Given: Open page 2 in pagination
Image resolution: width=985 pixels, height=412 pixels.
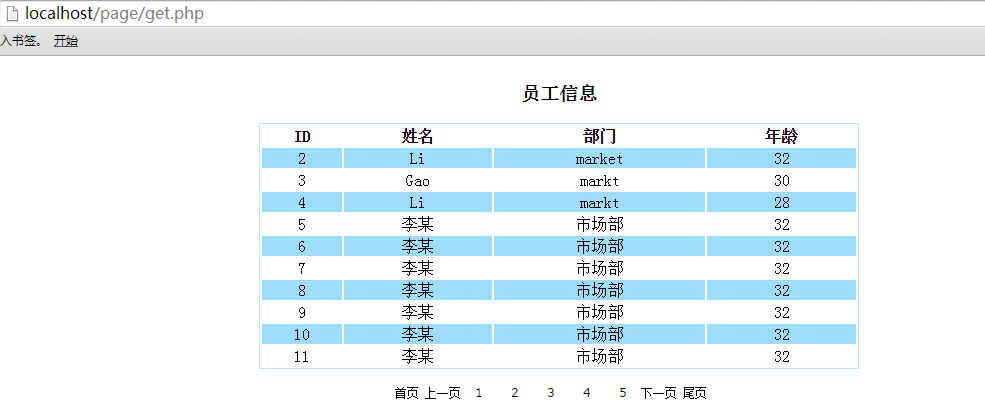Looking at the screenshot, I should coord(514,393).
